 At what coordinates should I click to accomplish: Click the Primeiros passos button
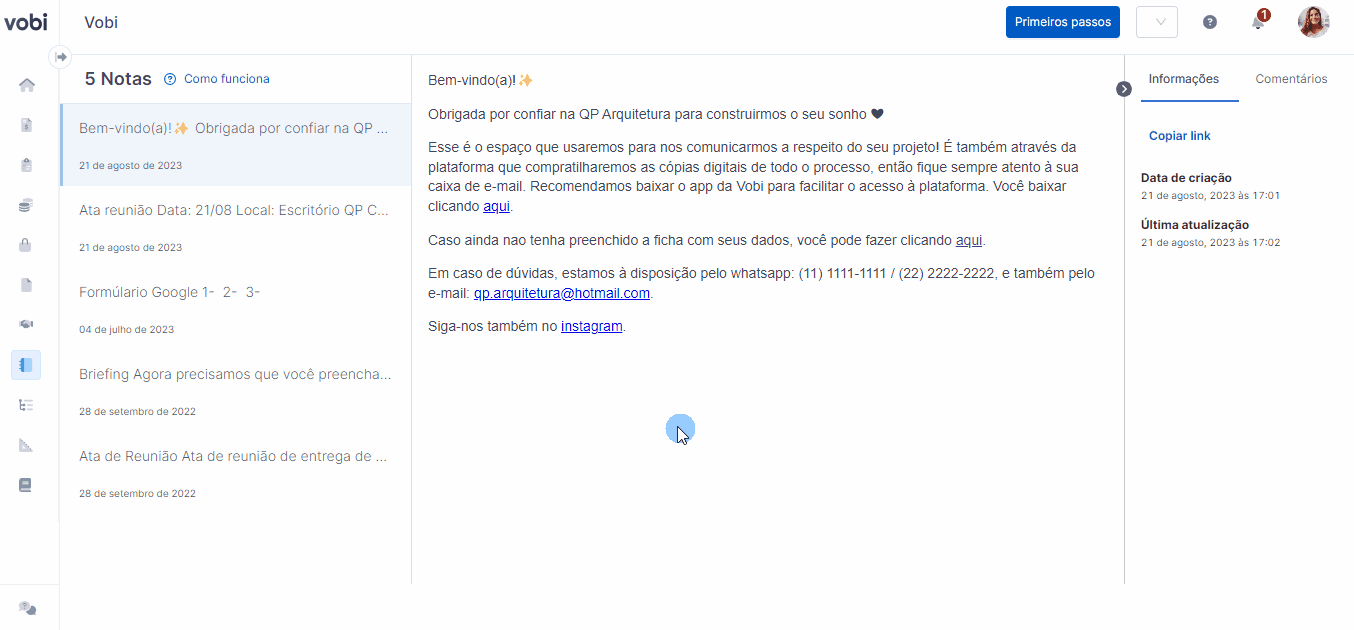(x=1063, y=22)
